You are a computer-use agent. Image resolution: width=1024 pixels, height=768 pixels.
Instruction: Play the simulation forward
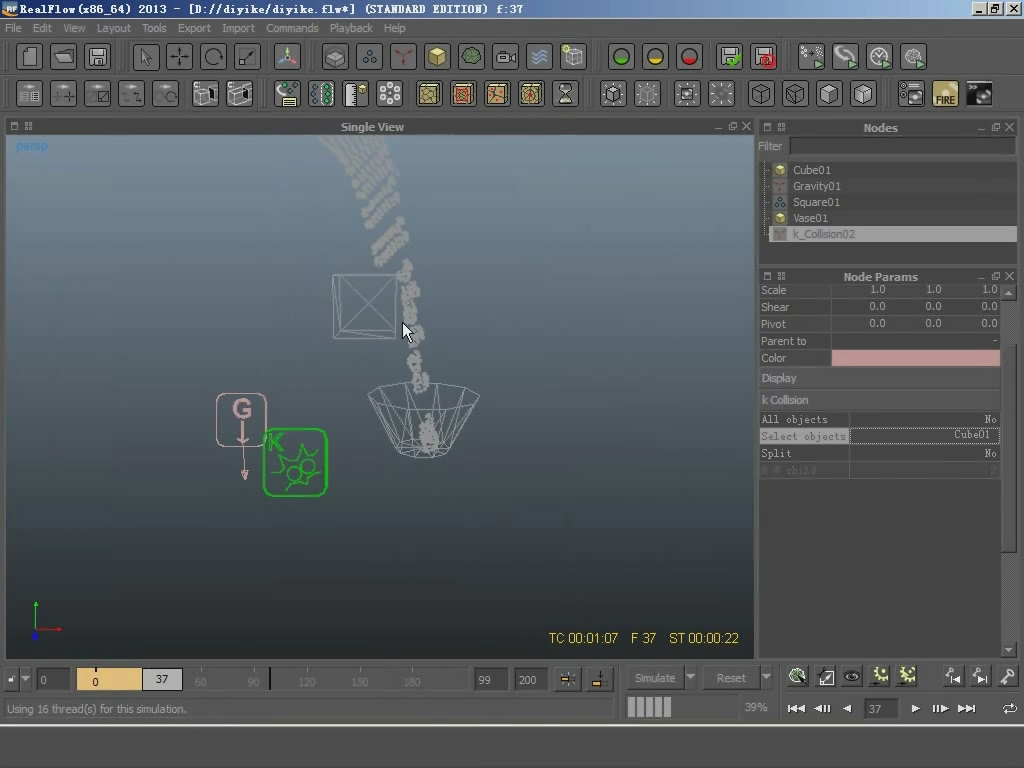pyautogui.click(x=915, y=709)
